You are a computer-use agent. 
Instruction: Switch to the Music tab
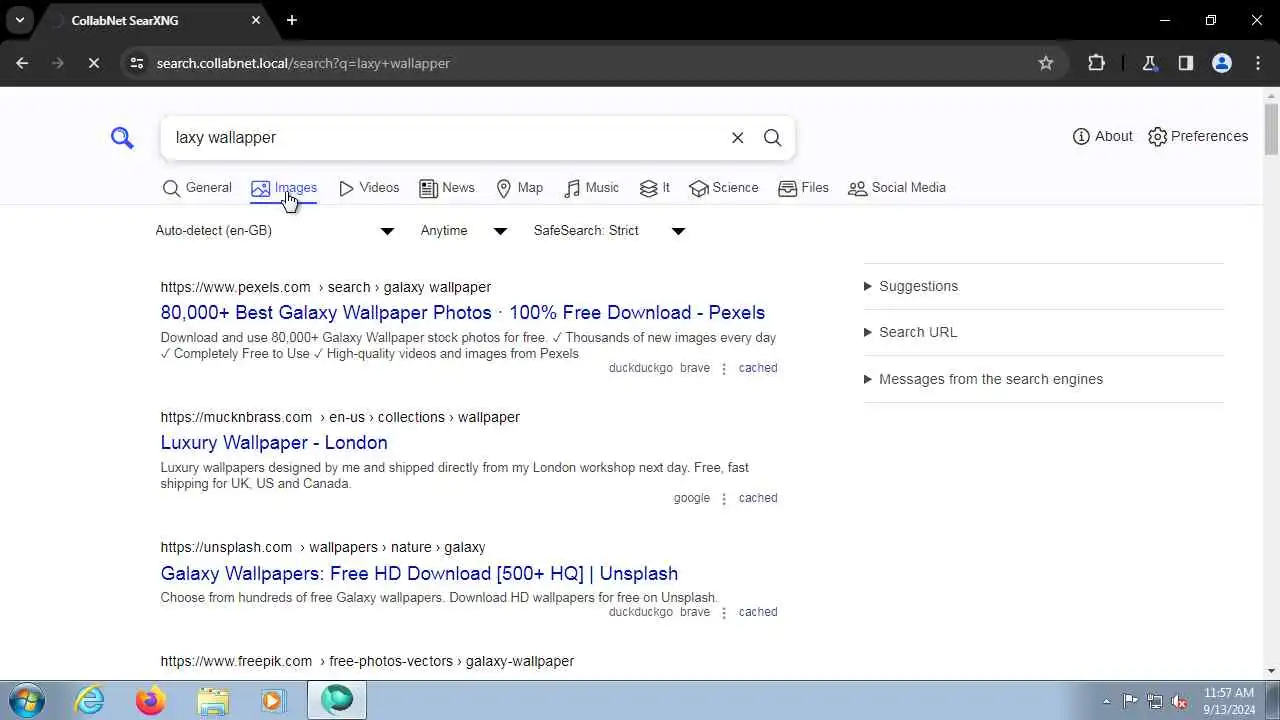click(x=591, y=188)
